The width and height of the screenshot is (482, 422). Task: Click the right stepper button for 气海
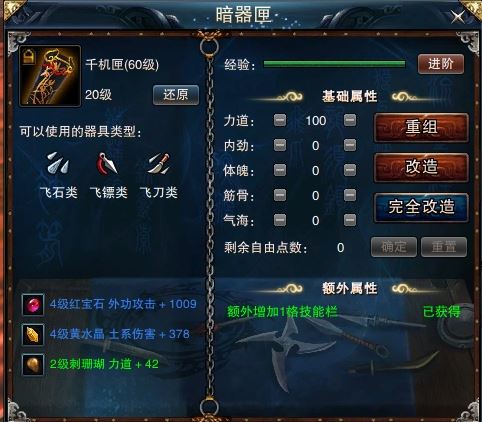[350, 220]
